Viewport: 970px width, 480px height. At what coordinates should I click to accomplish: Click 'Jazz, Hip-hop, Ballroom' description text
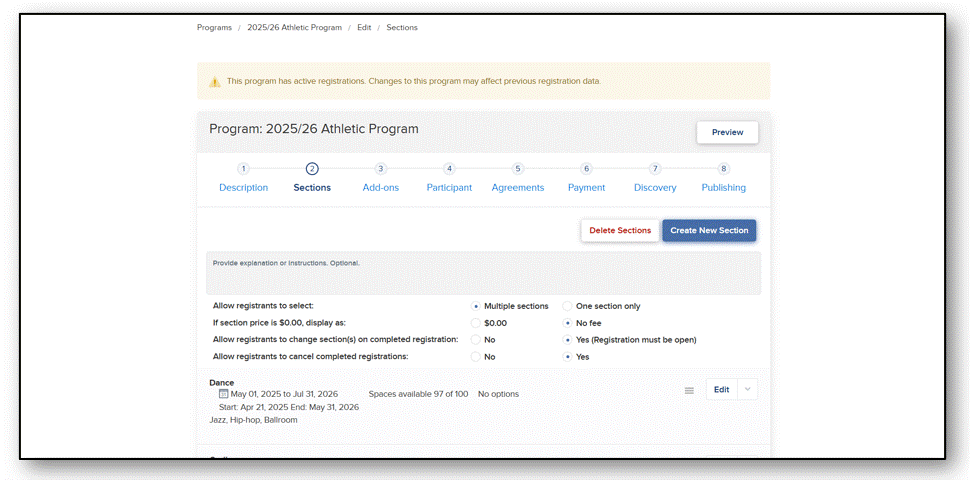click(x=254, y=420)
